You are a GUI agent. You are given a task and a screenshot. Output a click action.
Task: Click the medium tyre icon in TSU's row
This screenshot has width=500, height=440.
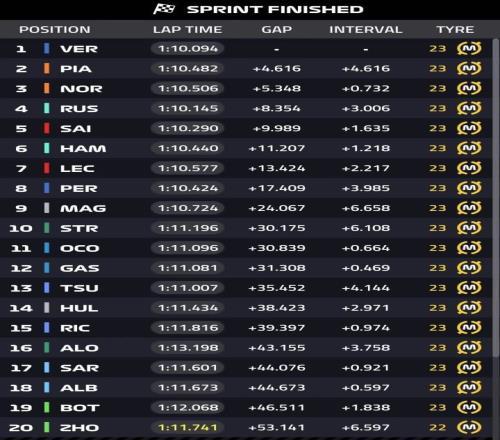click(469, 288)
